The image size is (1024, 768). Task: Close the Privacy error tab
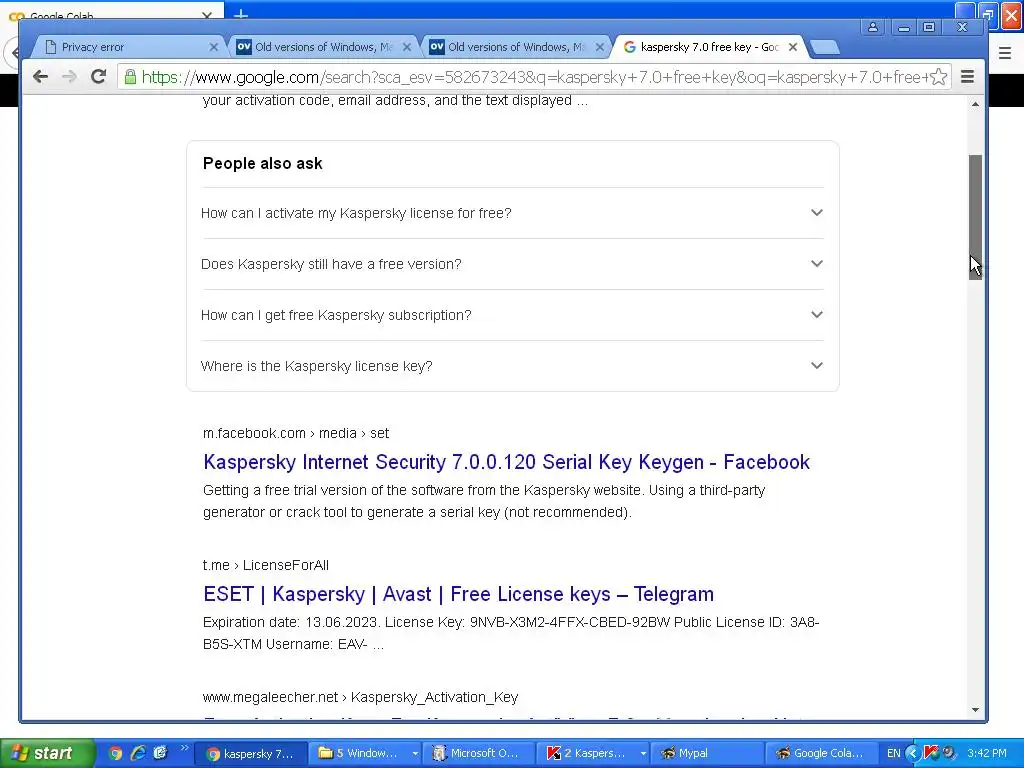click(214, 47)
